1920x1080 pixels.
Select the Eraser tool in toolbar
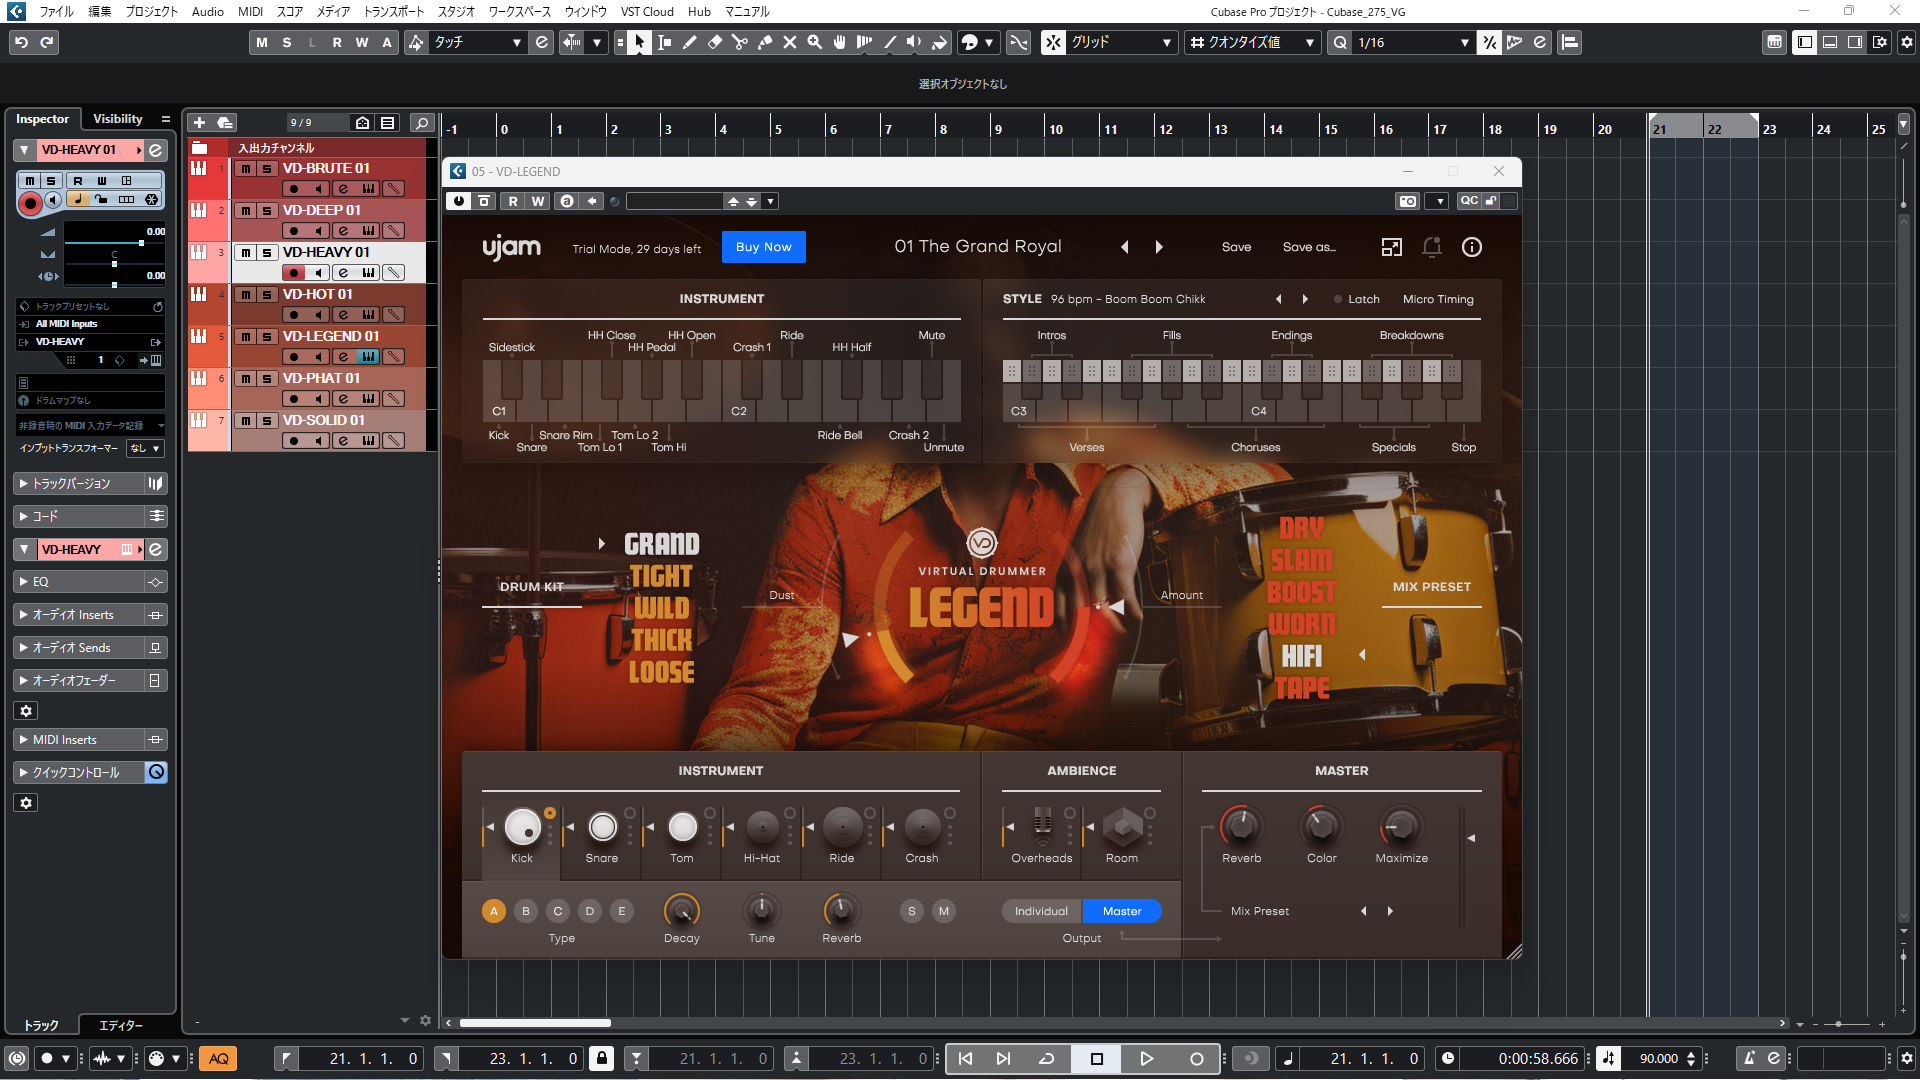click(x=715, y=42)
